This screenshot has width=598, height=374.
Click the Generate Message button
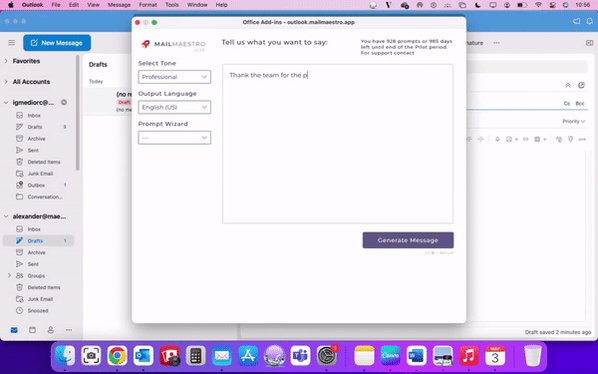(x=408, y=240)
